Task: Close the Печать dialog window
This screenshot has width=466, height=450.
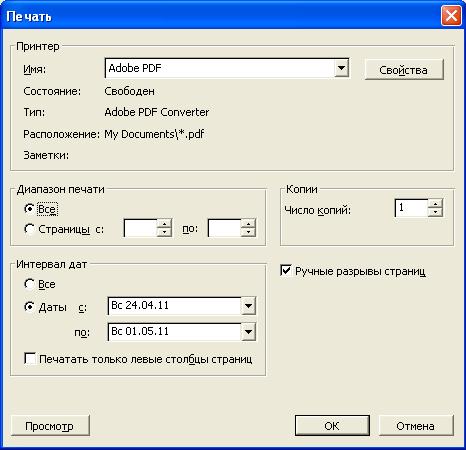Action: pyautogui.click(x=451, y=15)
